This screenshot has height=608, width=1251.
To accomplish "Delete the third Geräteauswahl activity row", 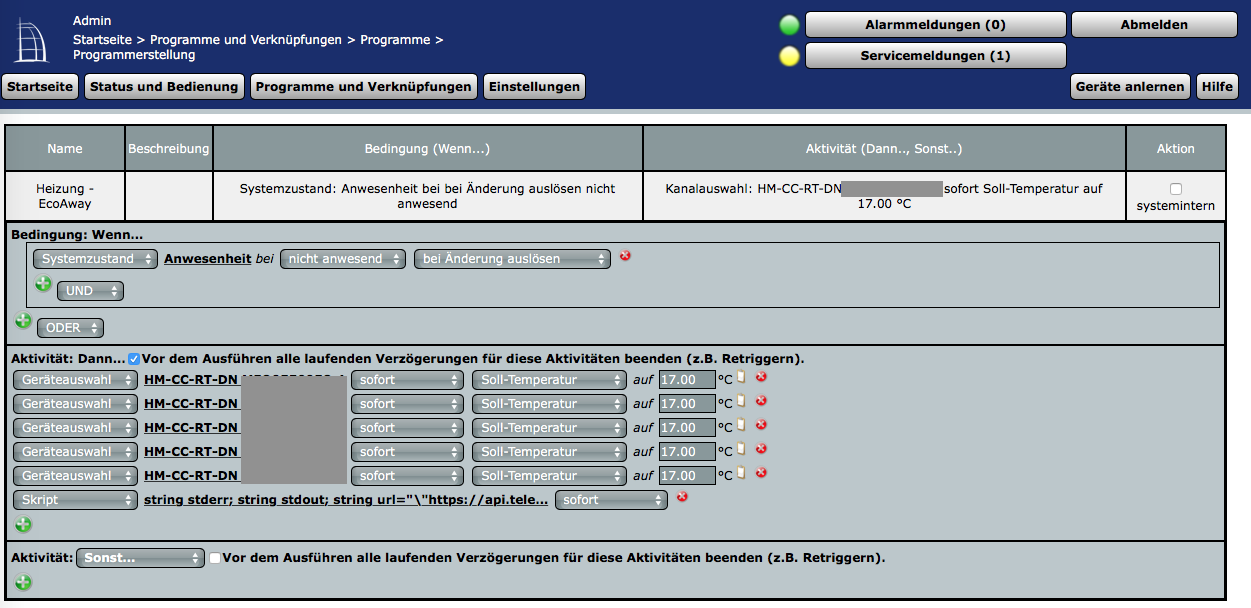I will pyautogui.click(x=761, y=424).
